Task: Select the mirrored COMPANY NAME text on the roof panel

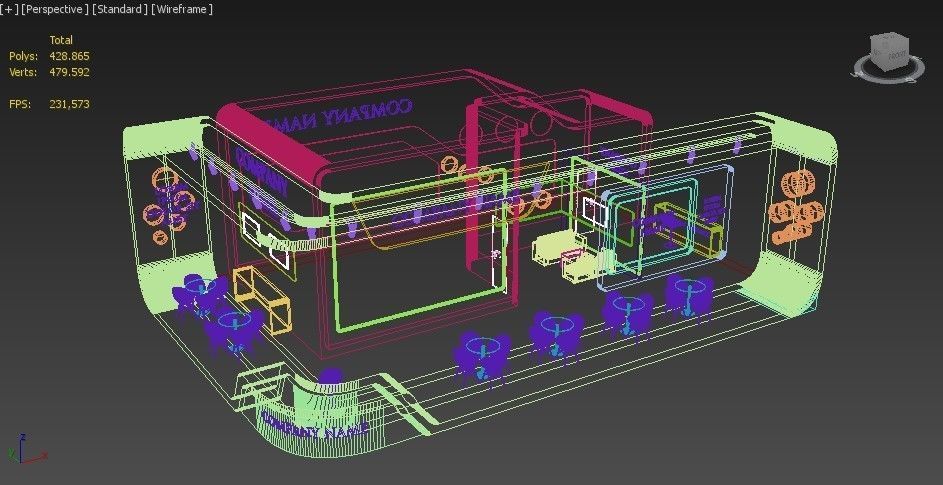Action: coord(339,114)
